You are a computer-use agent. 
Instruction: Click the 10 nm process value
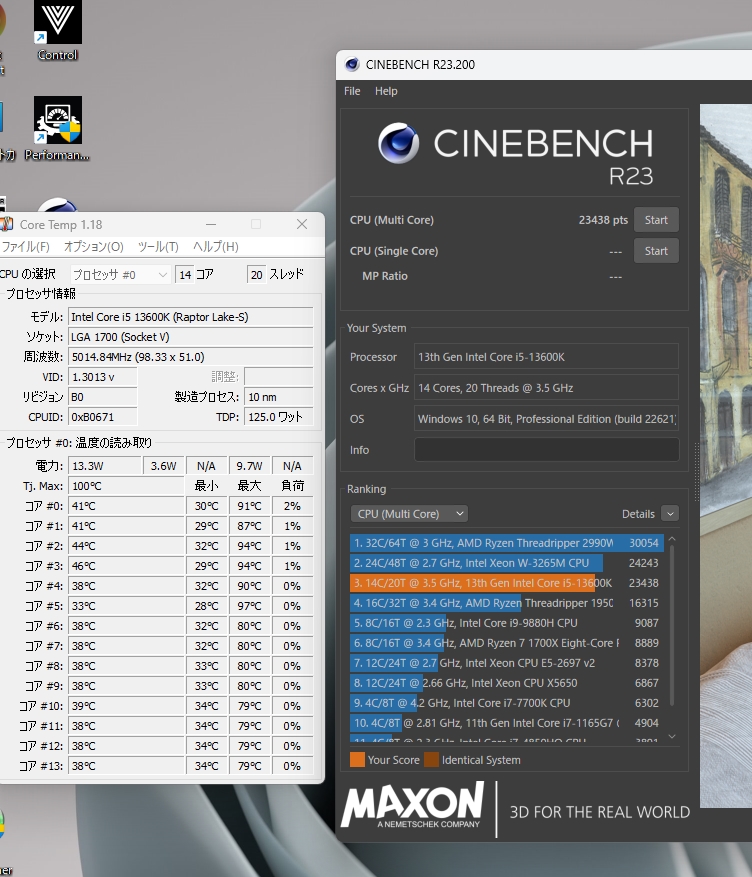tap(278, 397)
